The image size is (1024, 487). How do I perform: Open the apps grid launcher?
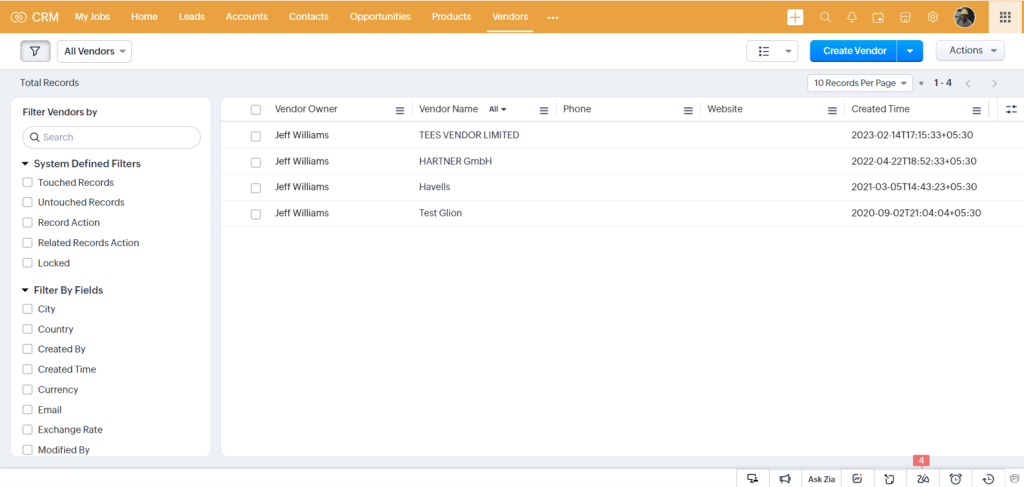[x=1005, y=17]
